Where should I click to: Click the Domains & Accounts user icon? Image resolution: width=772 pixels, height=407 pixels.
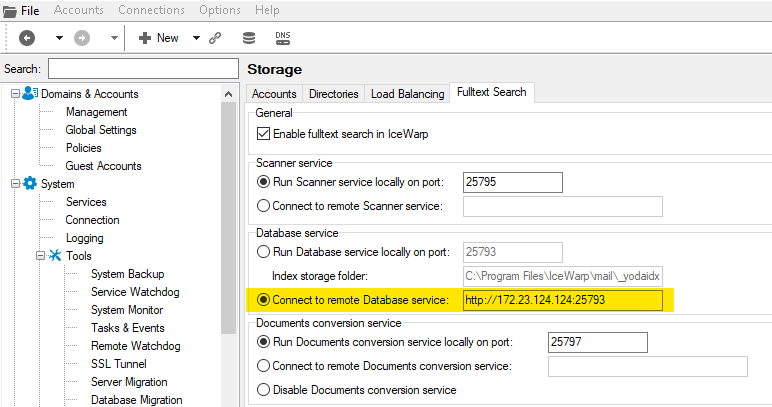coord(30,93)
